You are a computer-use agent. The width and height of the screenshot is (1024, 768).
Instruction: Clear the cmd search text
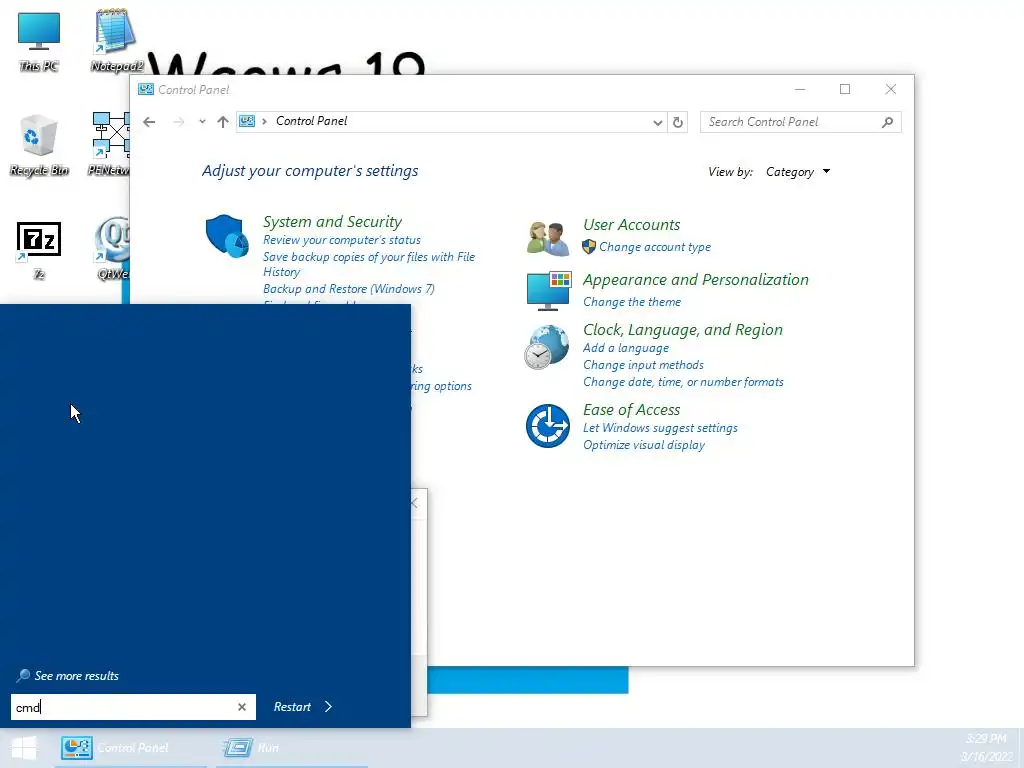[x=242, y=707]
